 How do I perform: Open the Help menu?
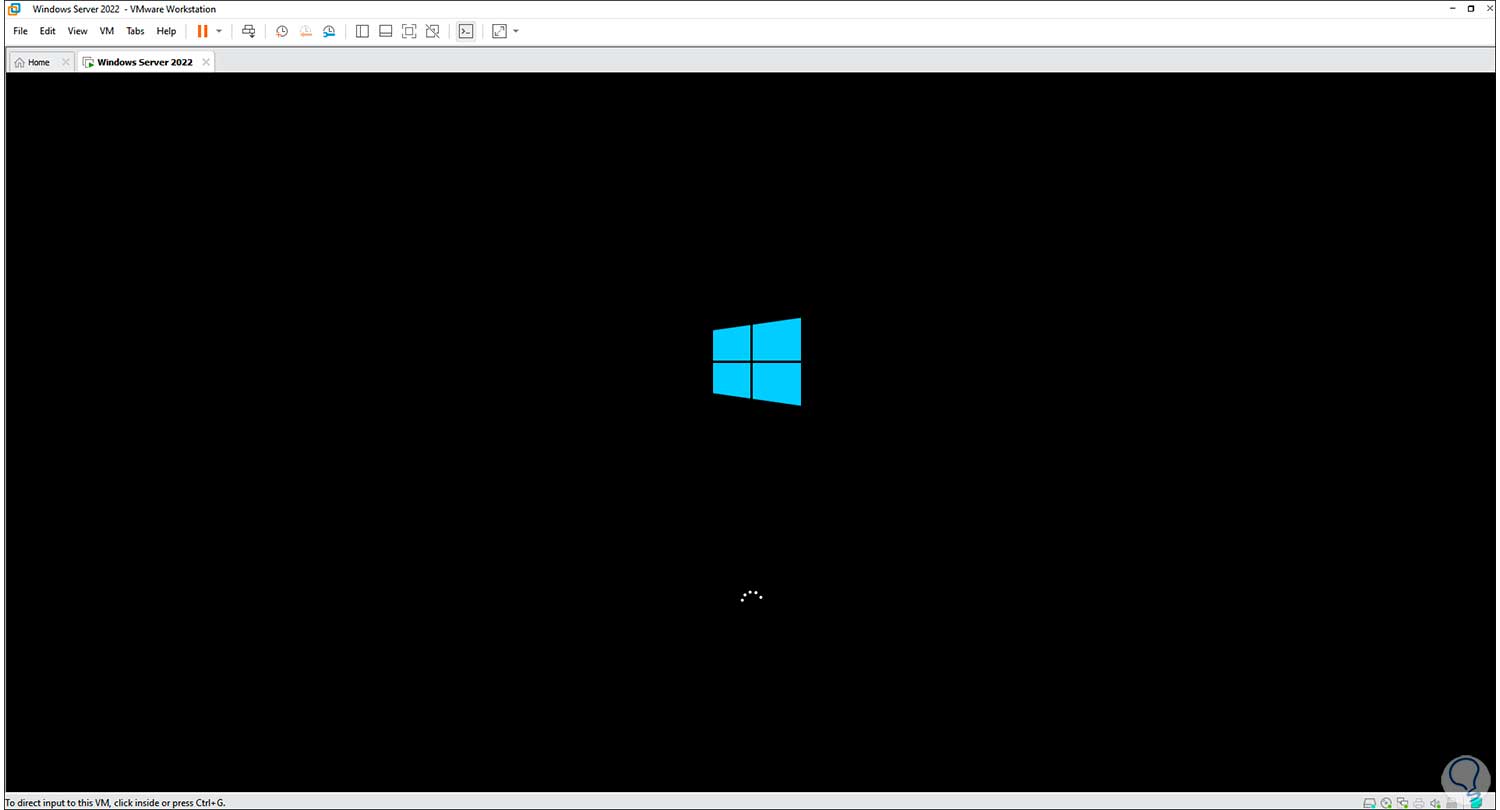click(166, 31)
